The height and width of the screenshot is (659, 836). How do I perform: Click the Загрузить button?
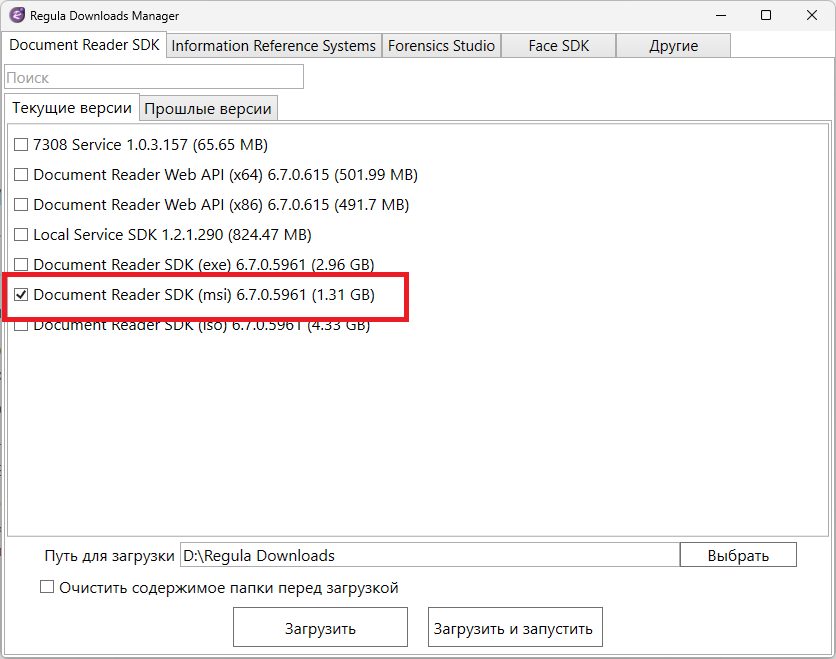319,627
